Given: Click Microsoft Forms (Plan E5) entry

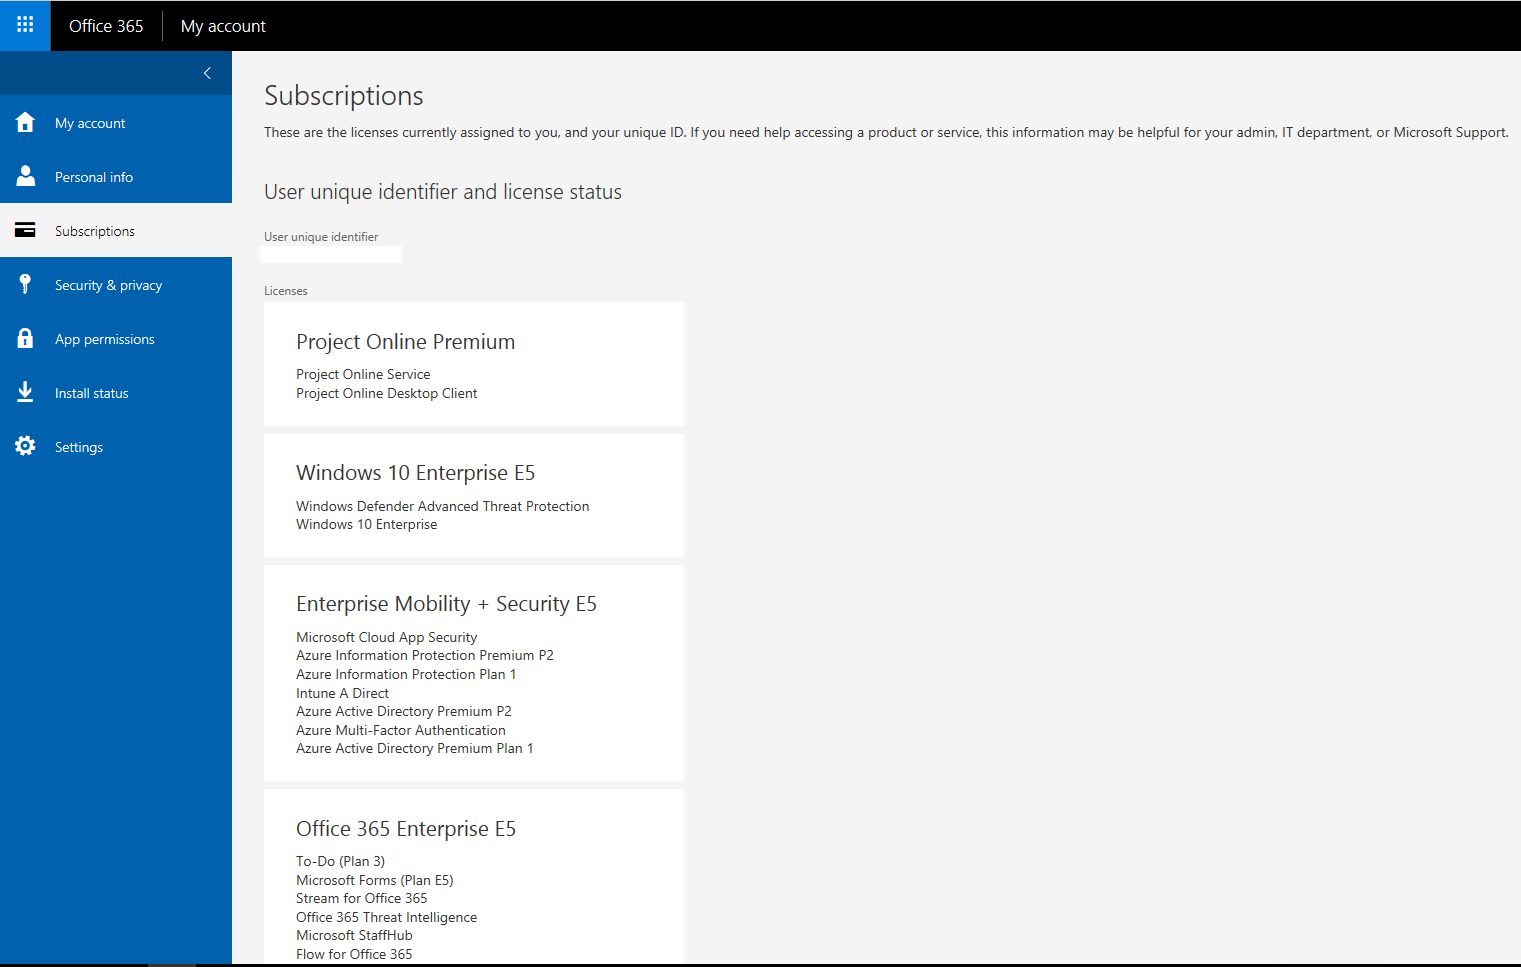Looking at the screenshot, I should click(374, 880).
